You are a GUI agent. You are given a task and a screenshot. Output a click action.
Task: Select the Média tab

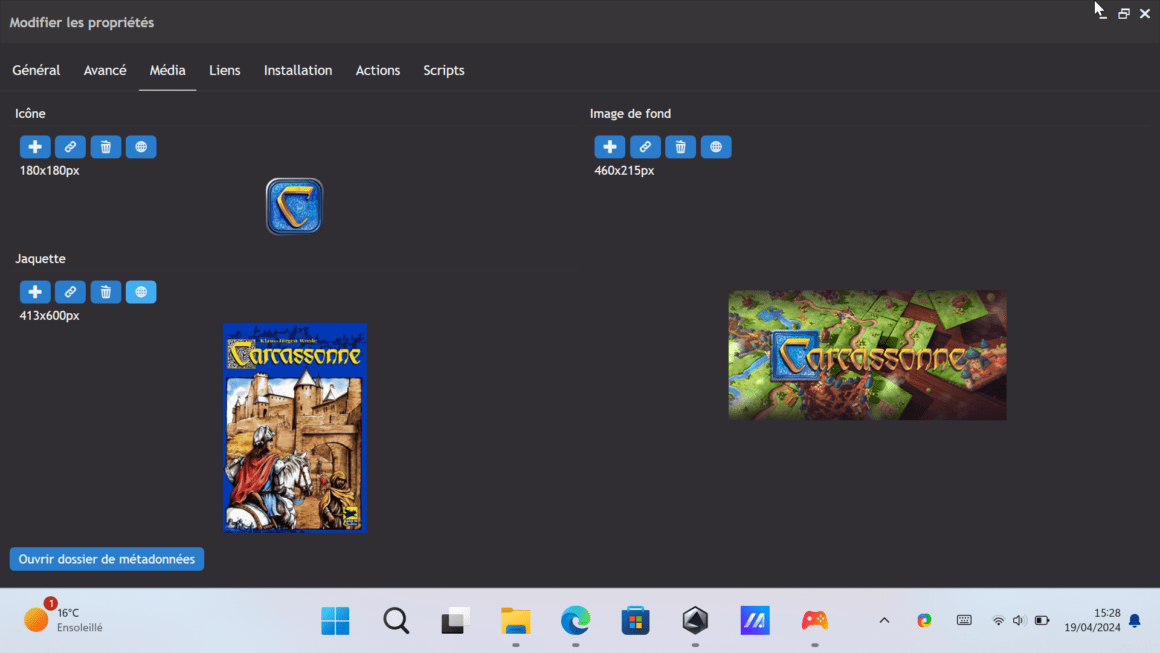[167, 70]
